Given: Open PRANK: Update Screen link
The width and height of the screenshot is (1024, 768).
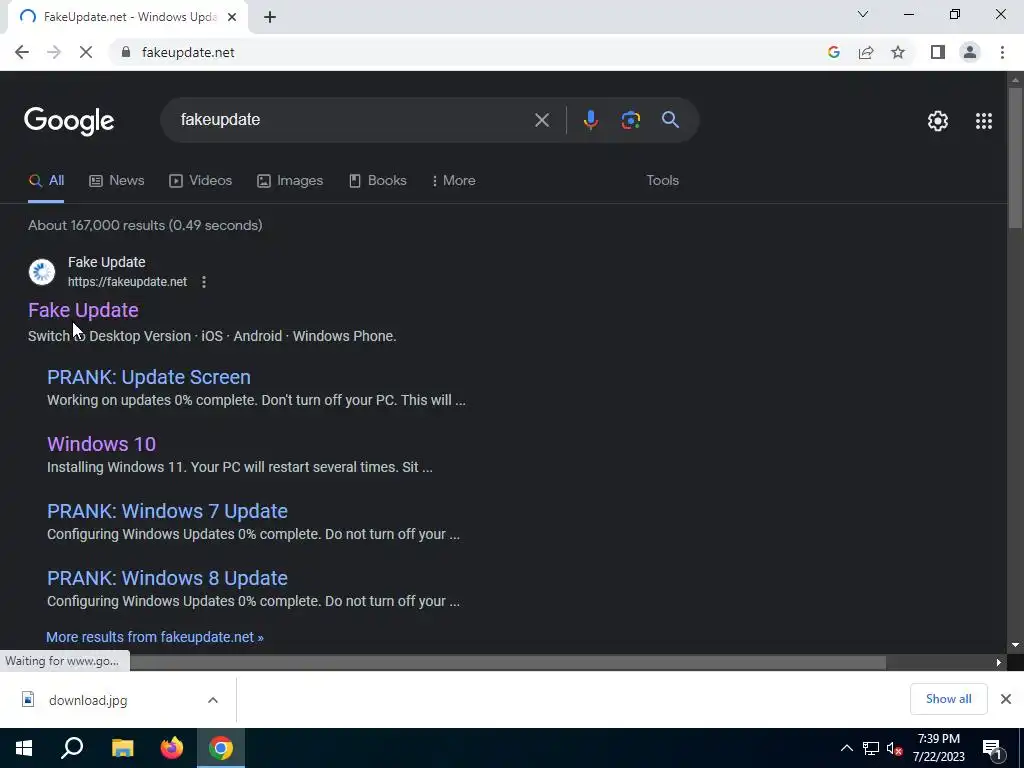Looking at the screenshot, I should (149, 377).
